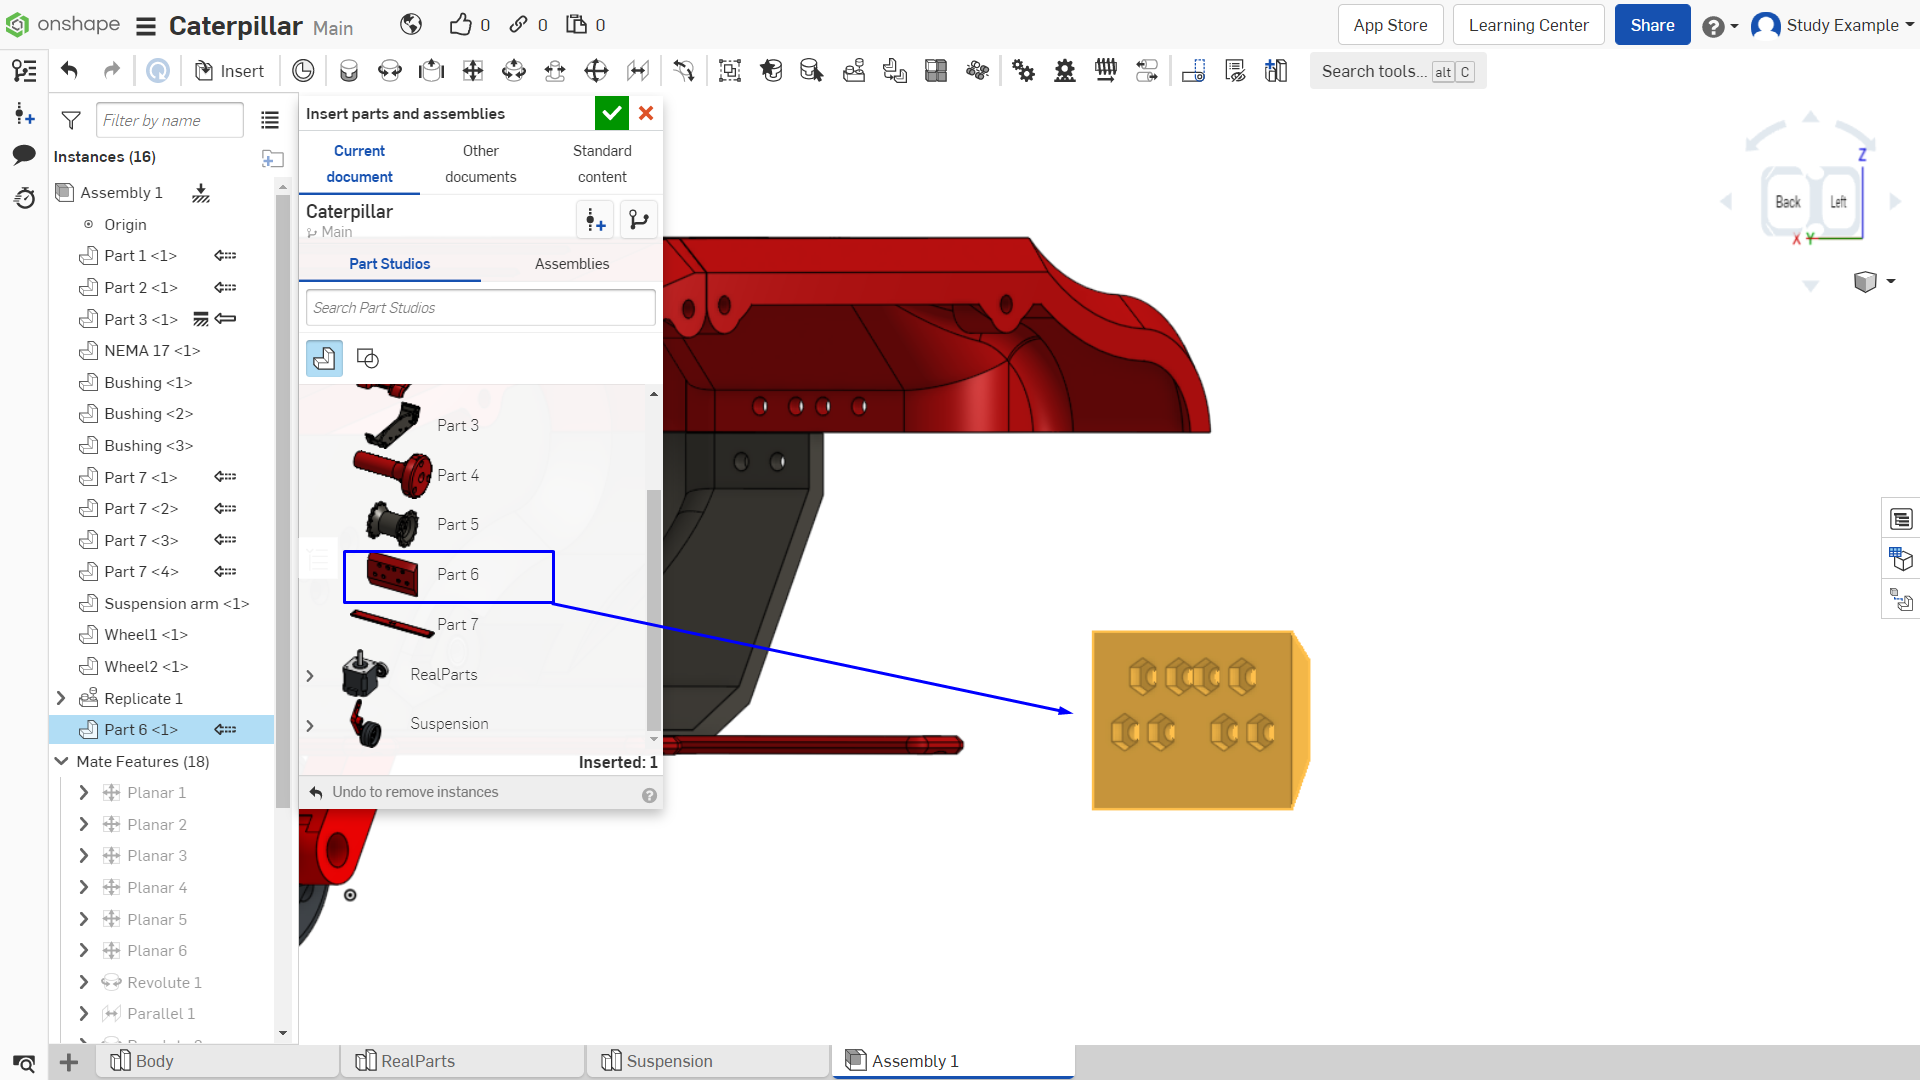The height and width of the screenshot is (1080, 1920).
Task: Toggle list view icon in instances panel
Action: click(x=270, y=120)
